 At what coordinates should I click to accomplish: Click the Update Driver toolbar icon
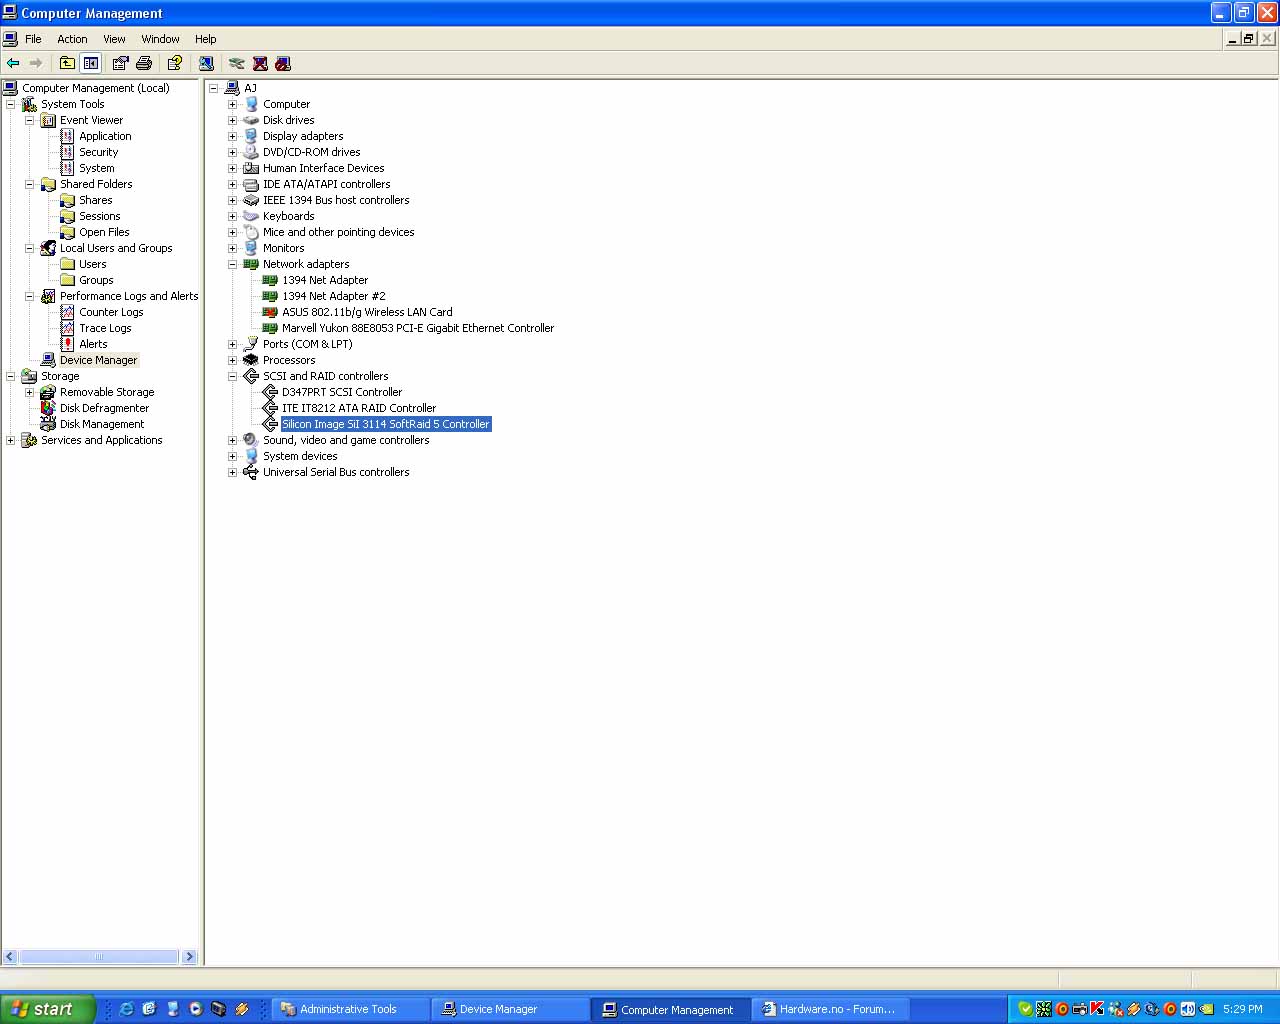point(237,63)
